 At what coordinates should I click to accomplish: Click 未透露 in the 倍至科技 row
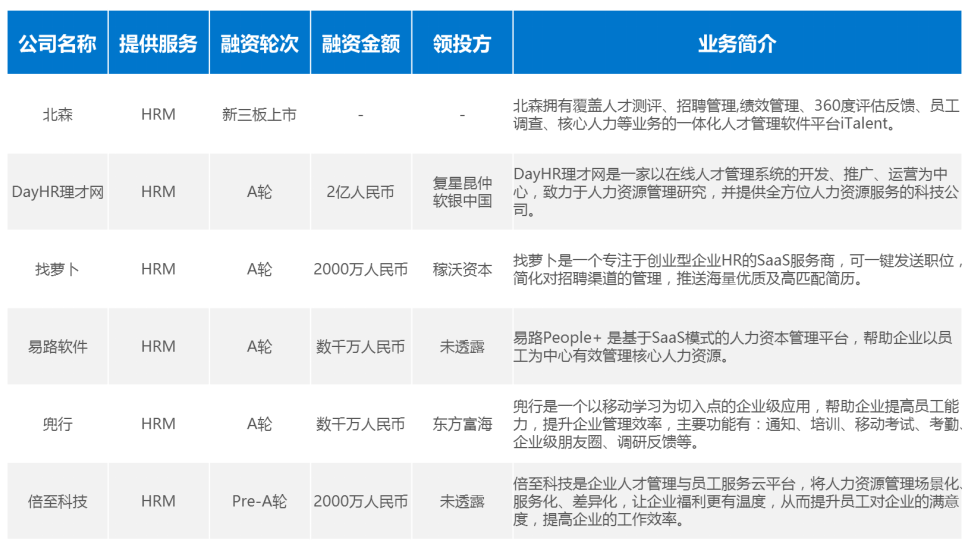462,502
